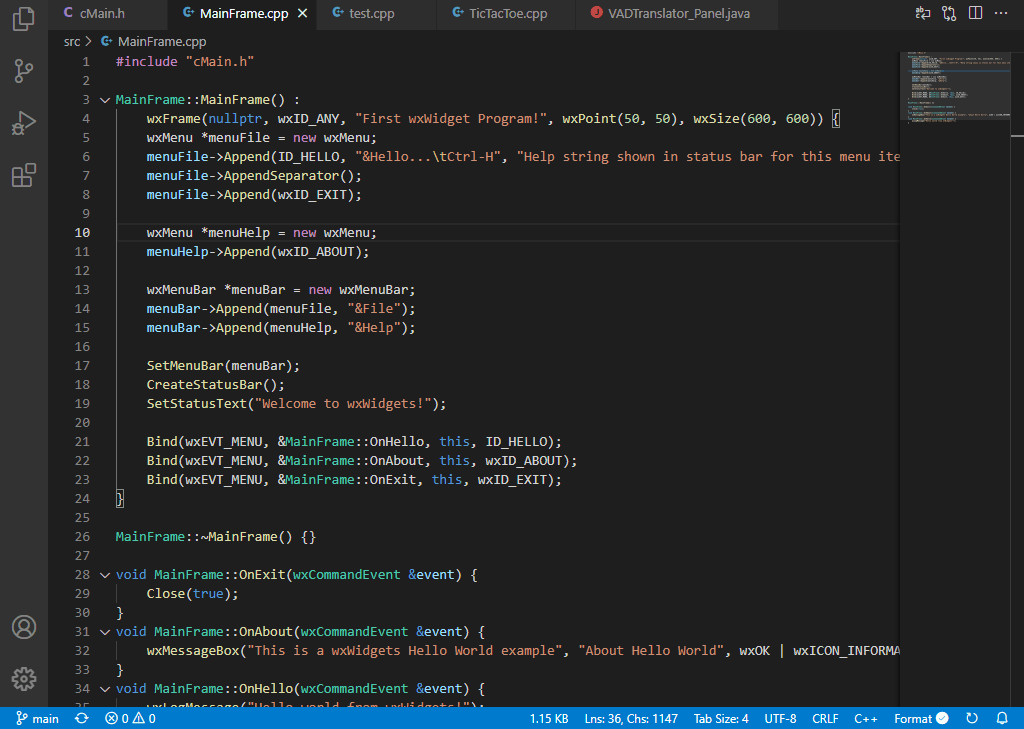Viewport: 1024px width, 729px height.
Task: Click the "Welcome to wxWidgets!" string
Action: pos(343,403)
